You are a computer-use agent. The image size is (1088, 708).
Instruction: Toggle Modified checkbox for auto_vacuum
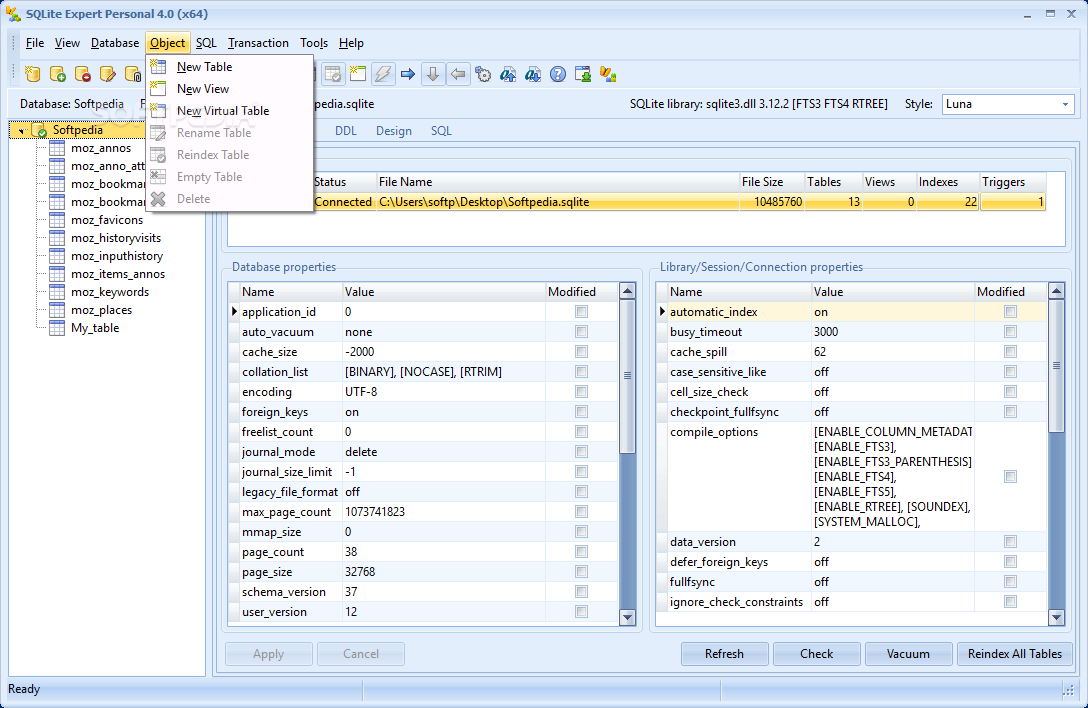tap(581, 332)
